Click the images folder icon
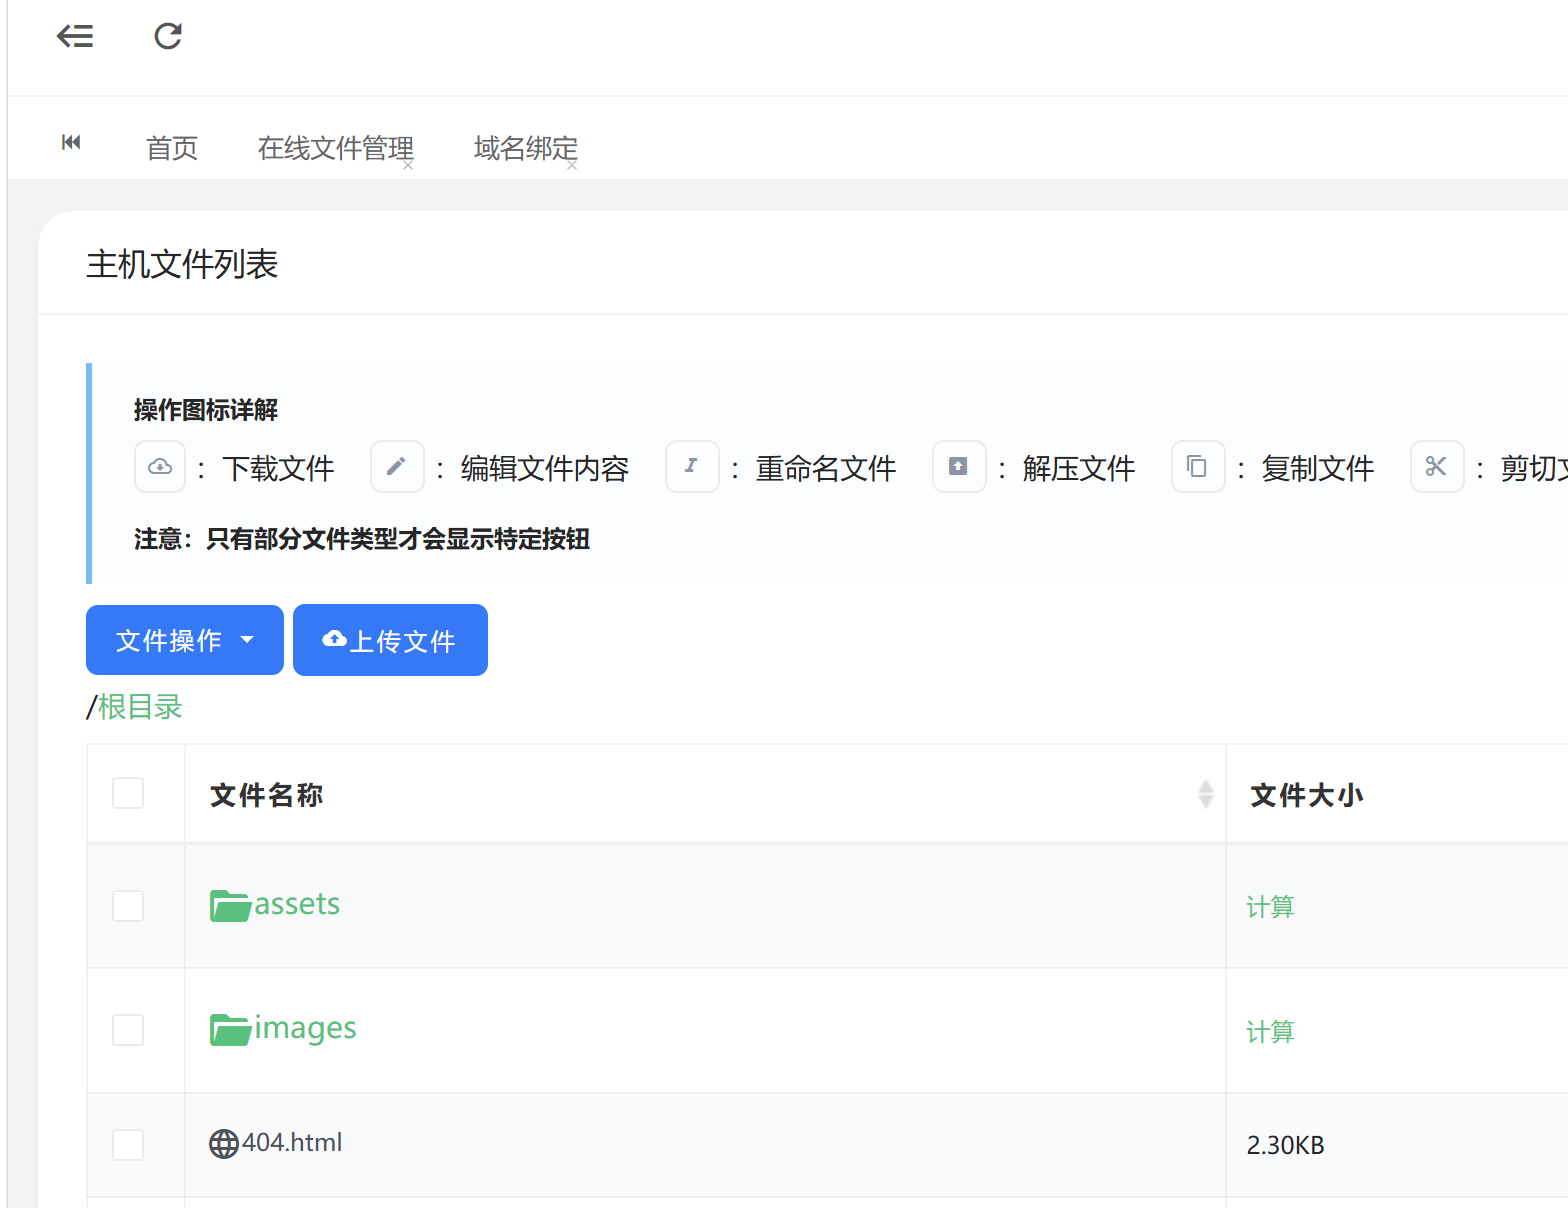 pyautogui.click(x=230, y=1030)
